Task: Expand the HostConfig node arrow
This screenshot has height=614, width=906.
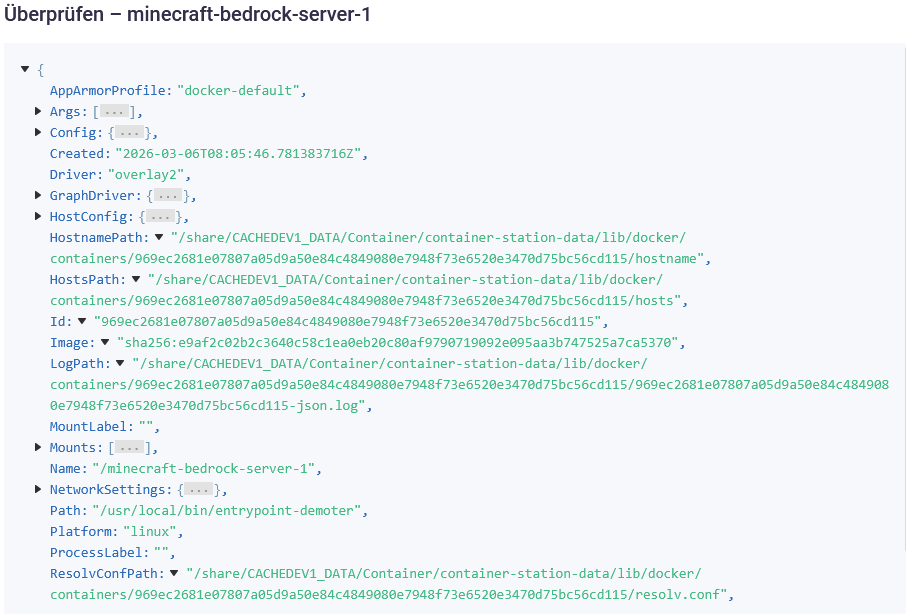Action: coord(39,216)
